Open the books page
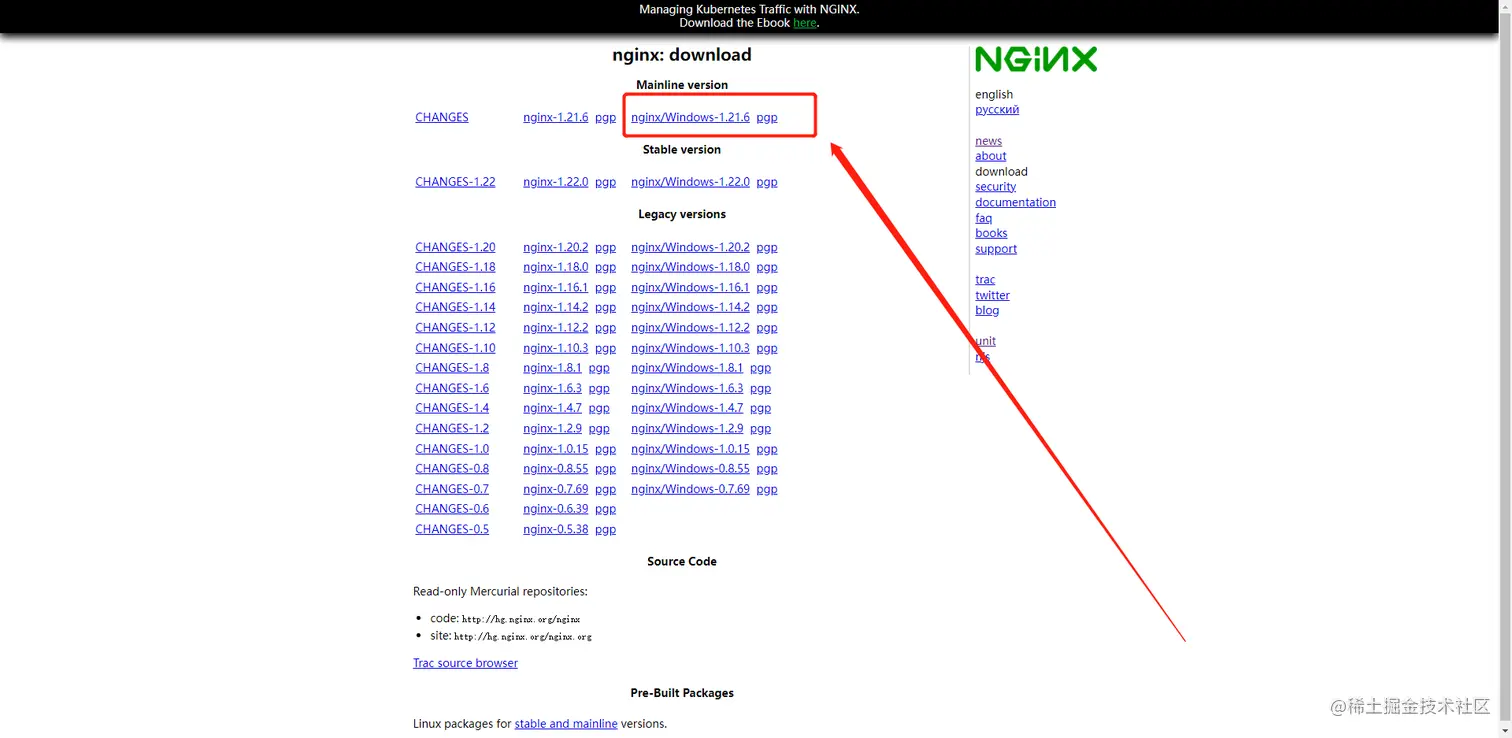This screenshot has width=1512, height=738. 991,233
